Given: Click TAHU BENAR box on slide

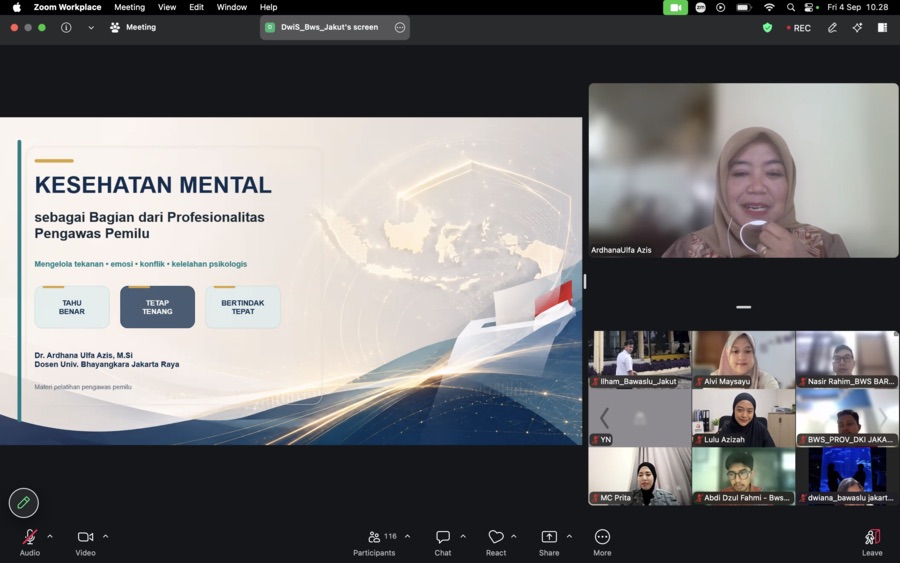Looking at the screenshot, I should tap(72, 307).
